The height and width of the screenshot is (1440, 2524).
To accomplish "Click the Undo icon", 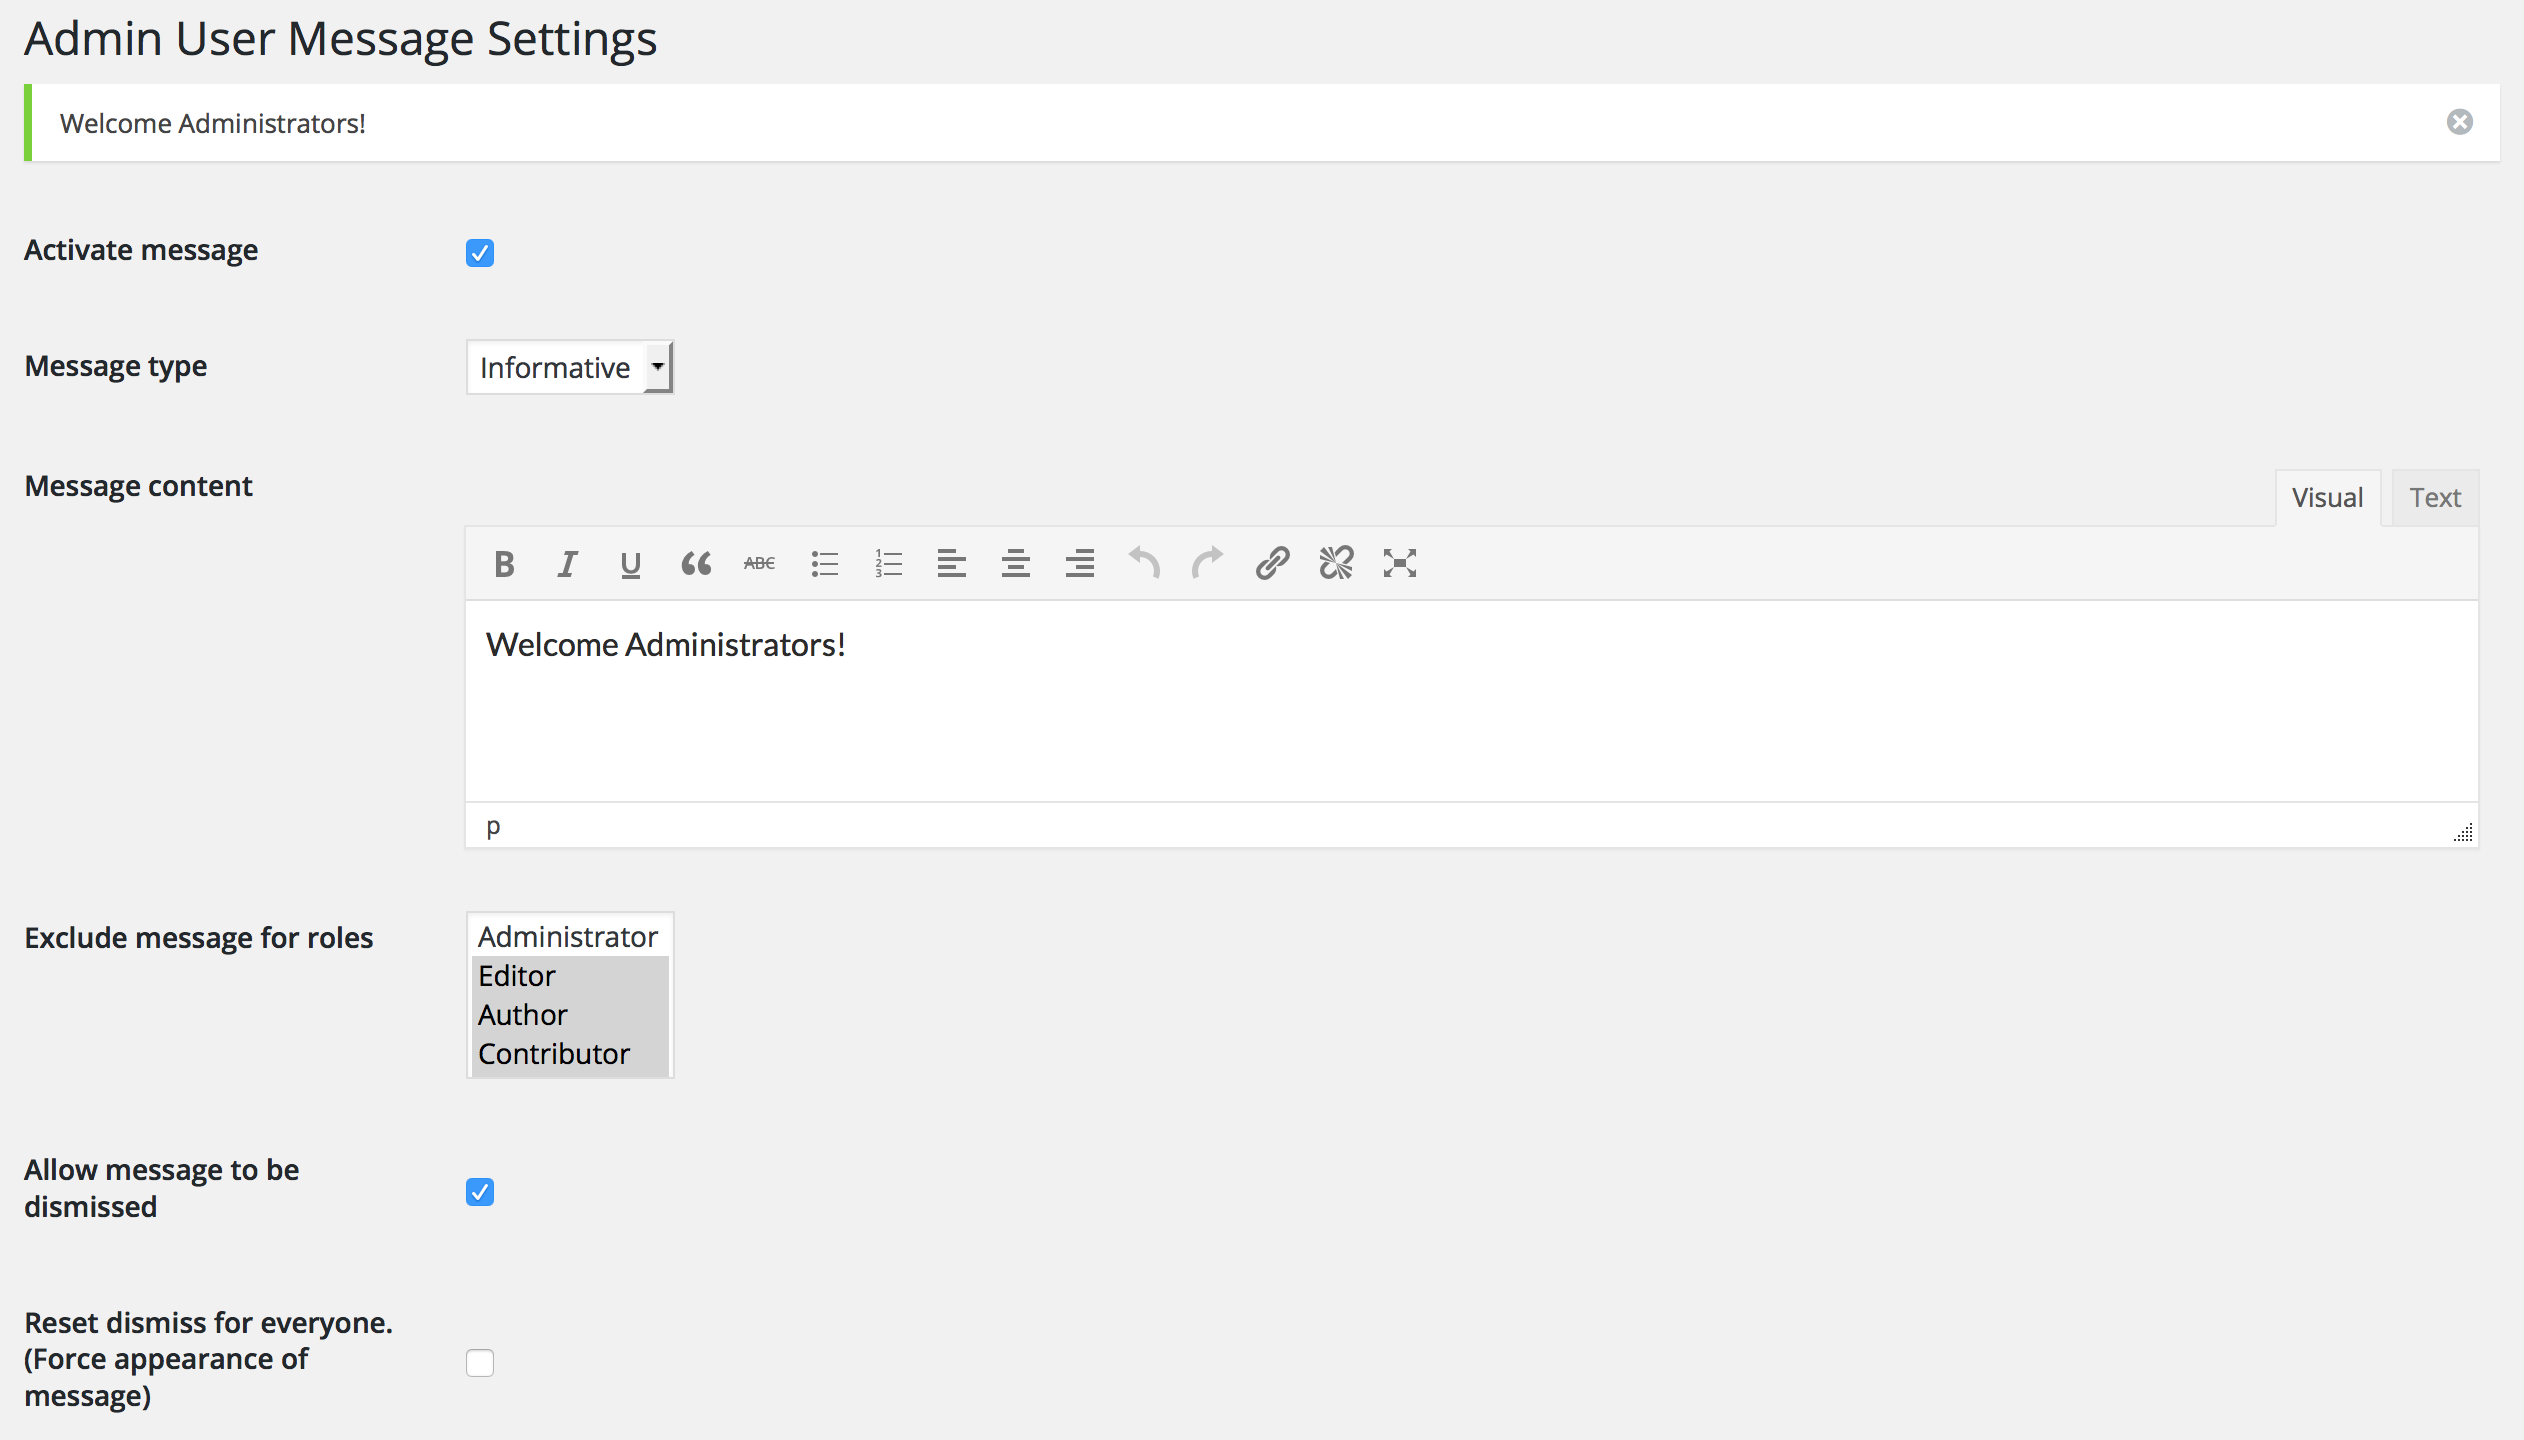I will 1146,563.
